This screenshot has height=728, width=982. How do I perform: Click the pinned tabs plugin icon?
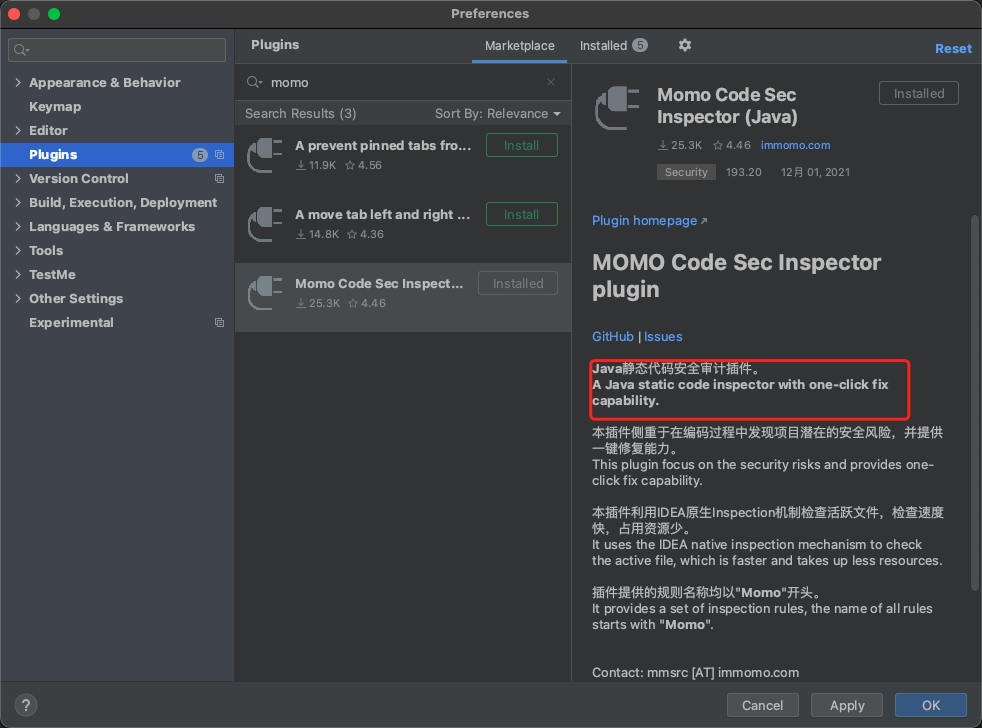pyautogui.click(x=265, y=155)
